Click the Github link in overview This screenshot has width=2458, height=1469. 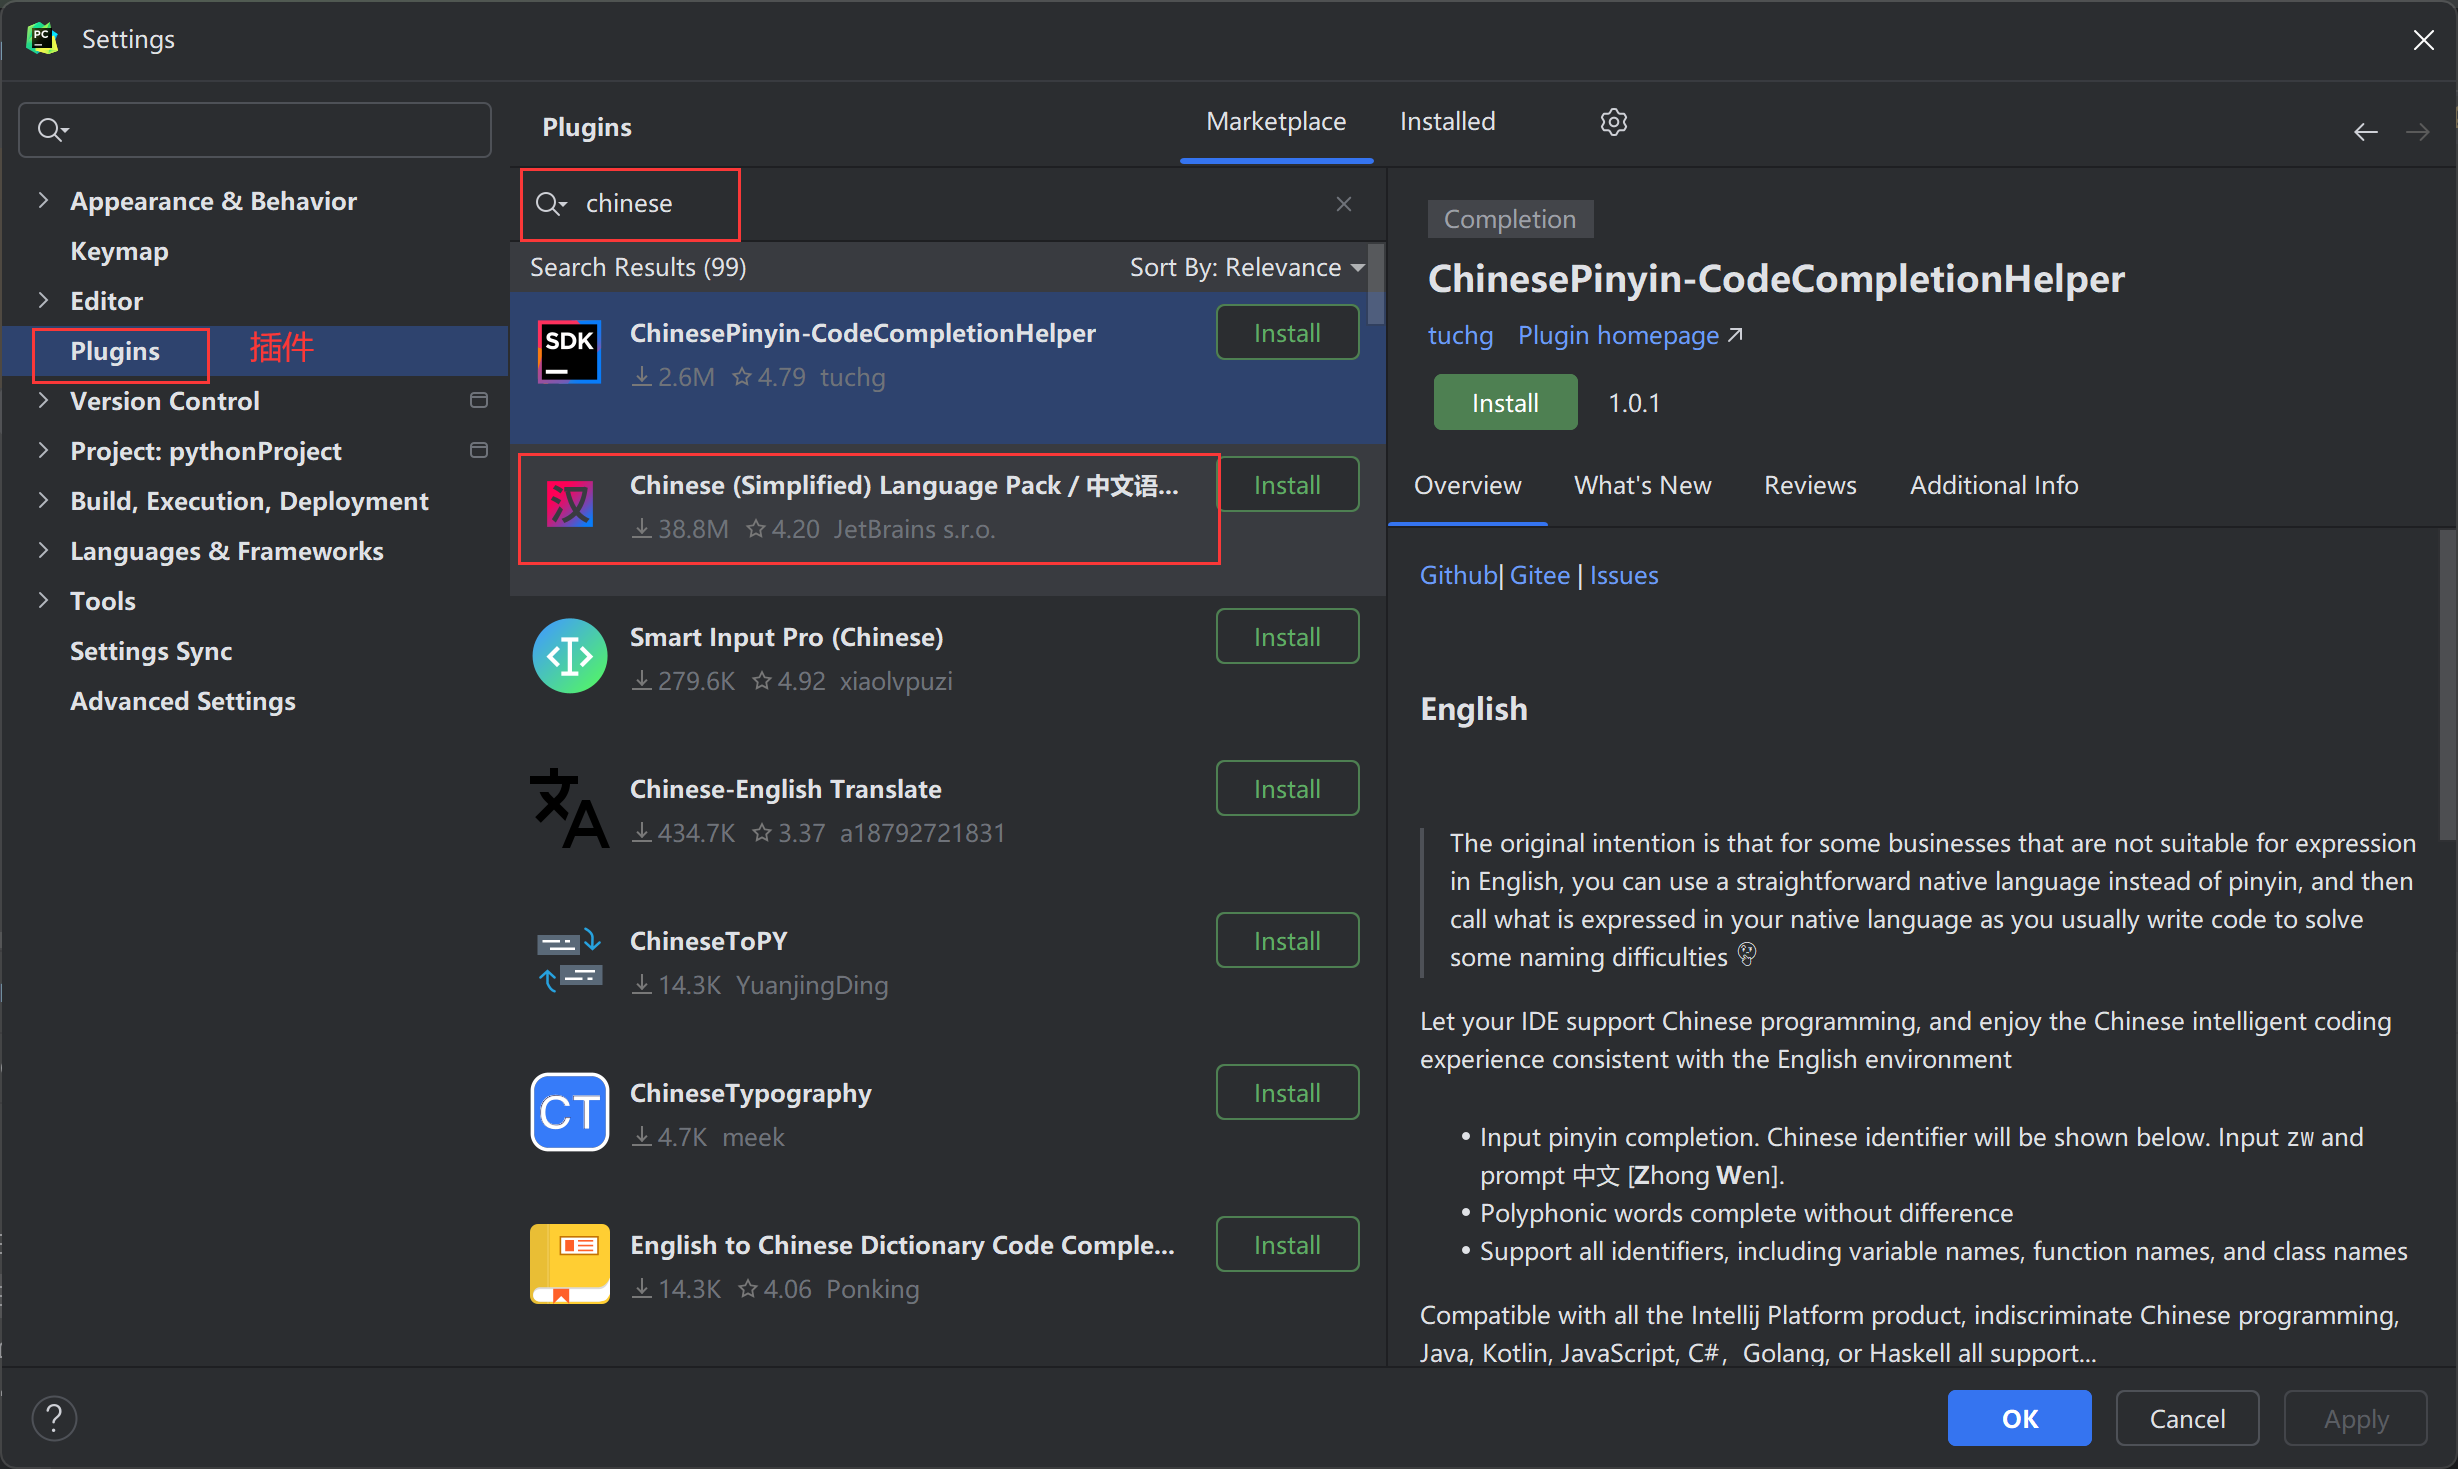[x=1457, y=575]
